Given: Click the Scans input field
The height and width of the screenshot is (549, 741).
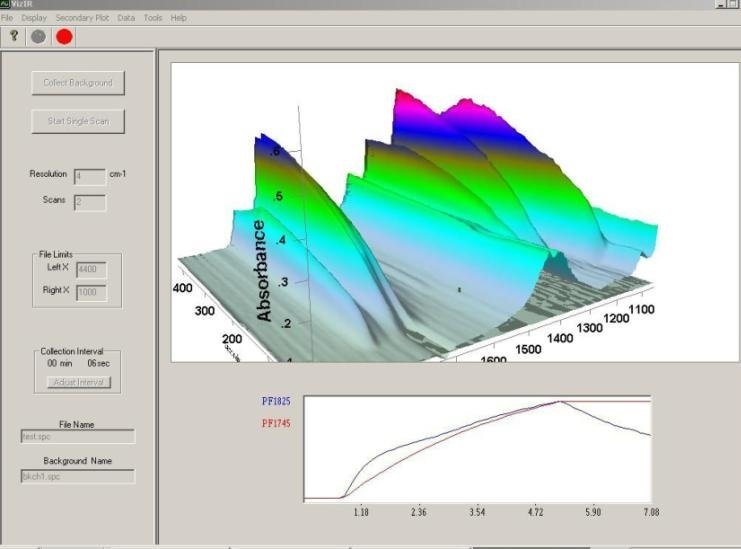Looking at the screenshot, I should pos(89,202).
